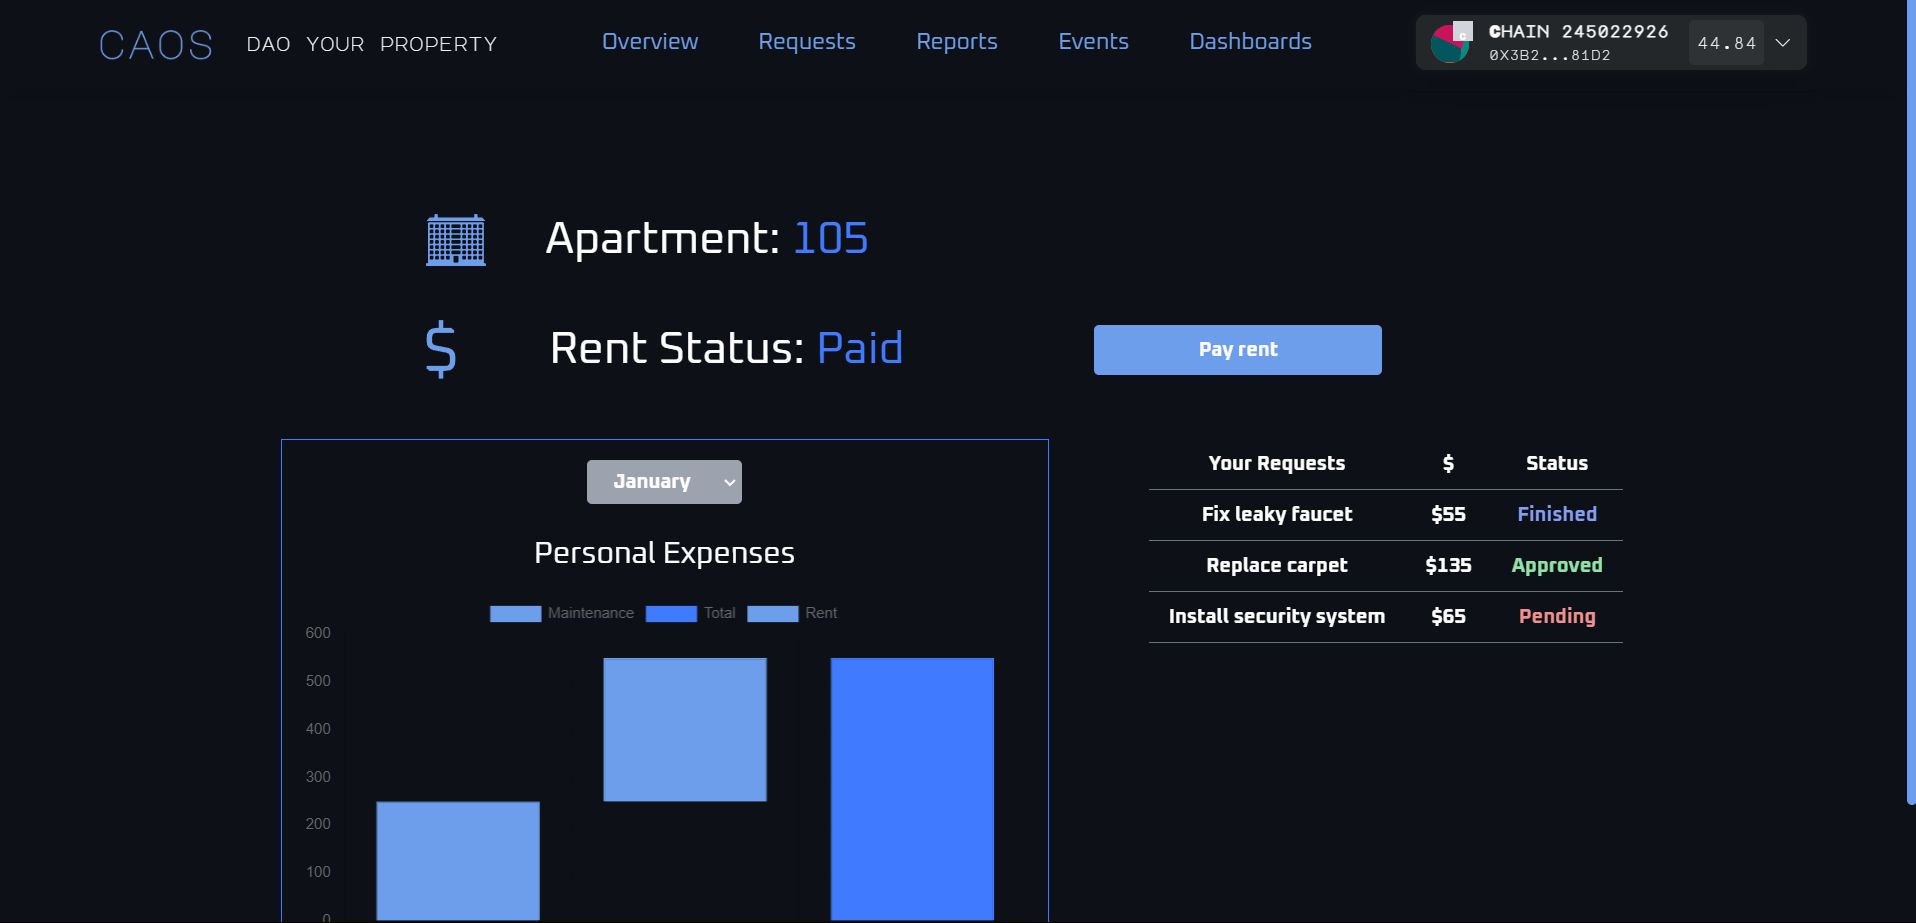This screenshot has height=923, width=1916.
Task: Click the $65 amount cell
Action: 1448,616
